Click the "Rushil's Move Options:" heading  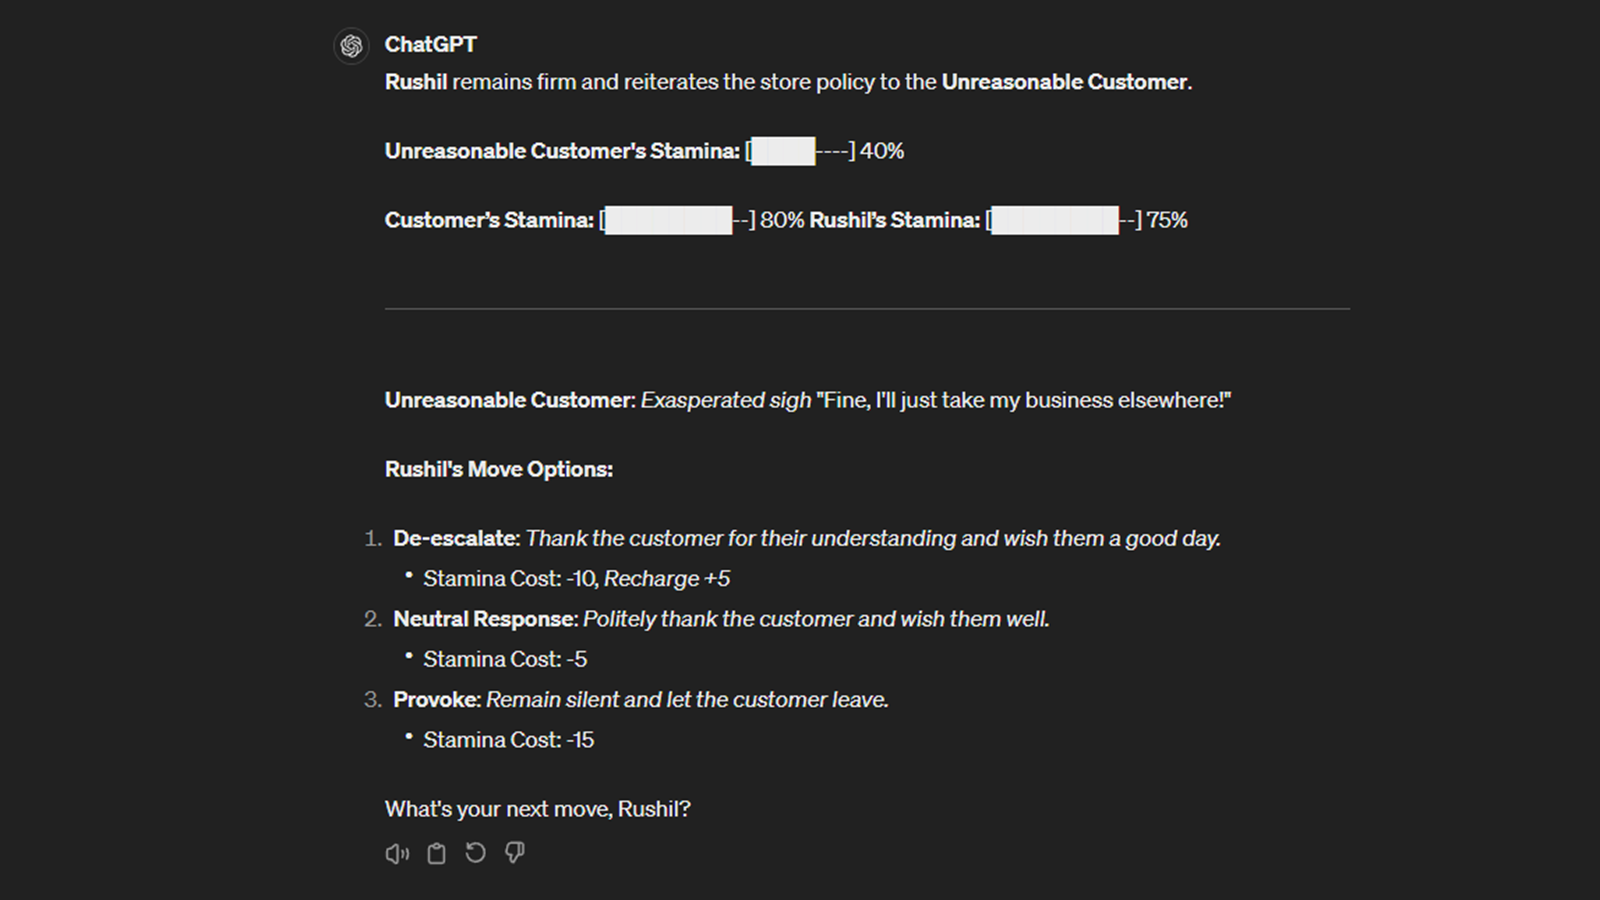coord(498,469)
